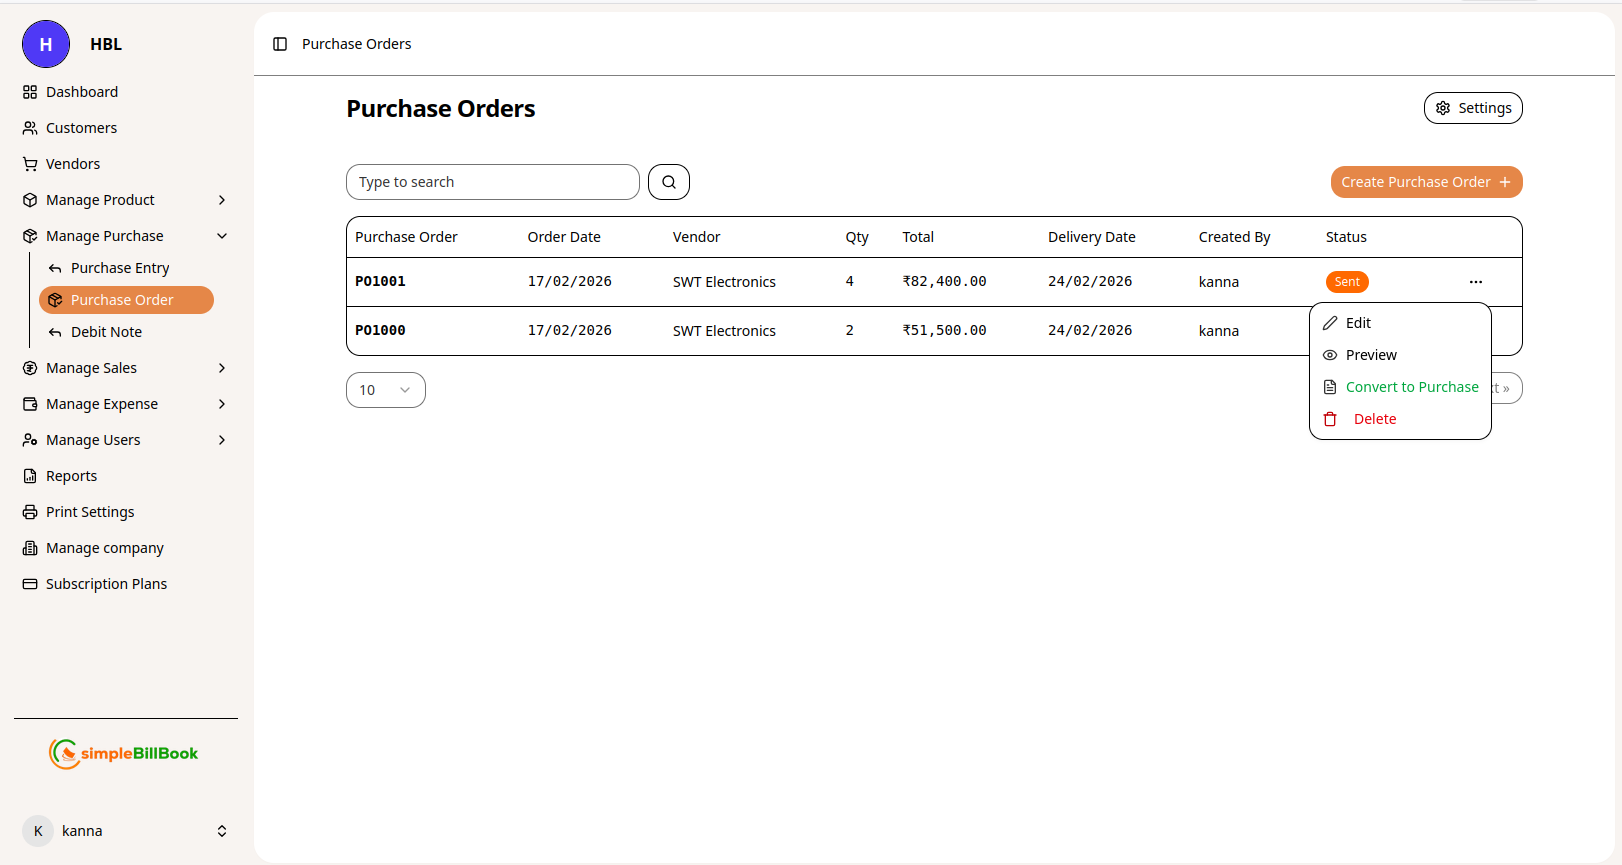Click Create Purchase Order button
Viewport: 1622px width, 865px height.
click(x=1425, y=182)
